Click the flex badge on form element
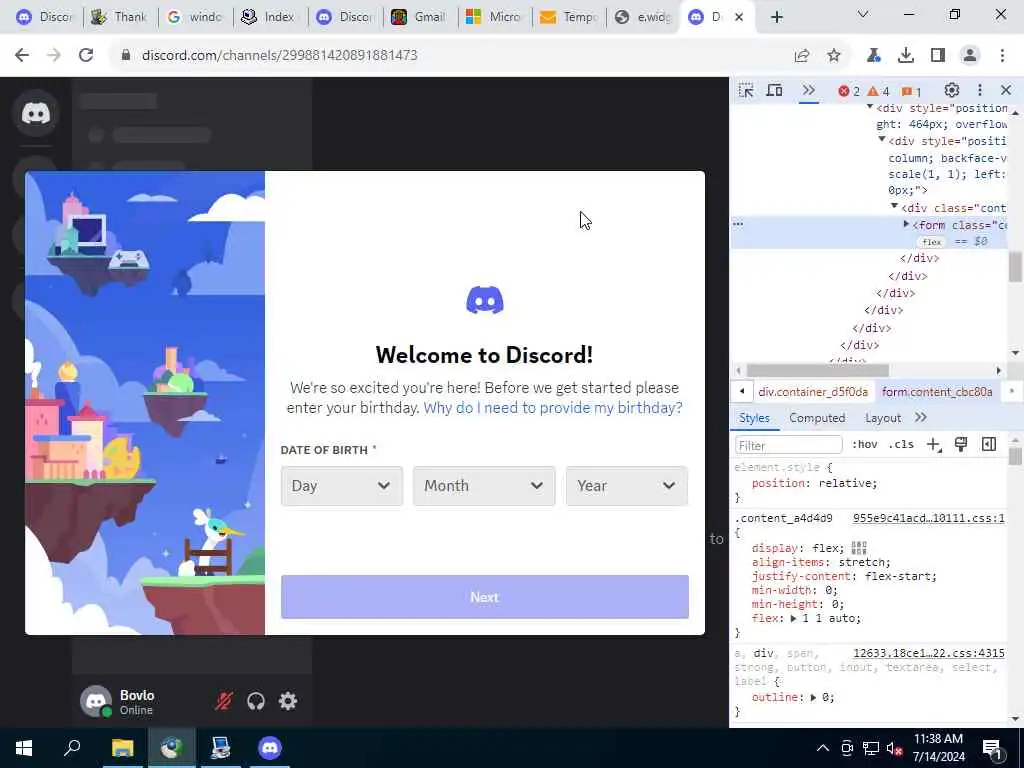Viewport: 1024px width, 768px height. click(x=932, y=242)
